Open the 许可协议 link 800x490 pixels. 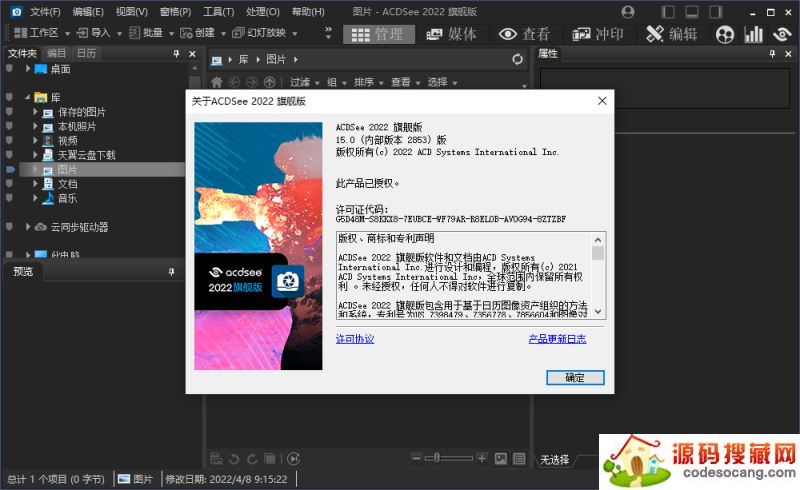[x=355, y=339]
